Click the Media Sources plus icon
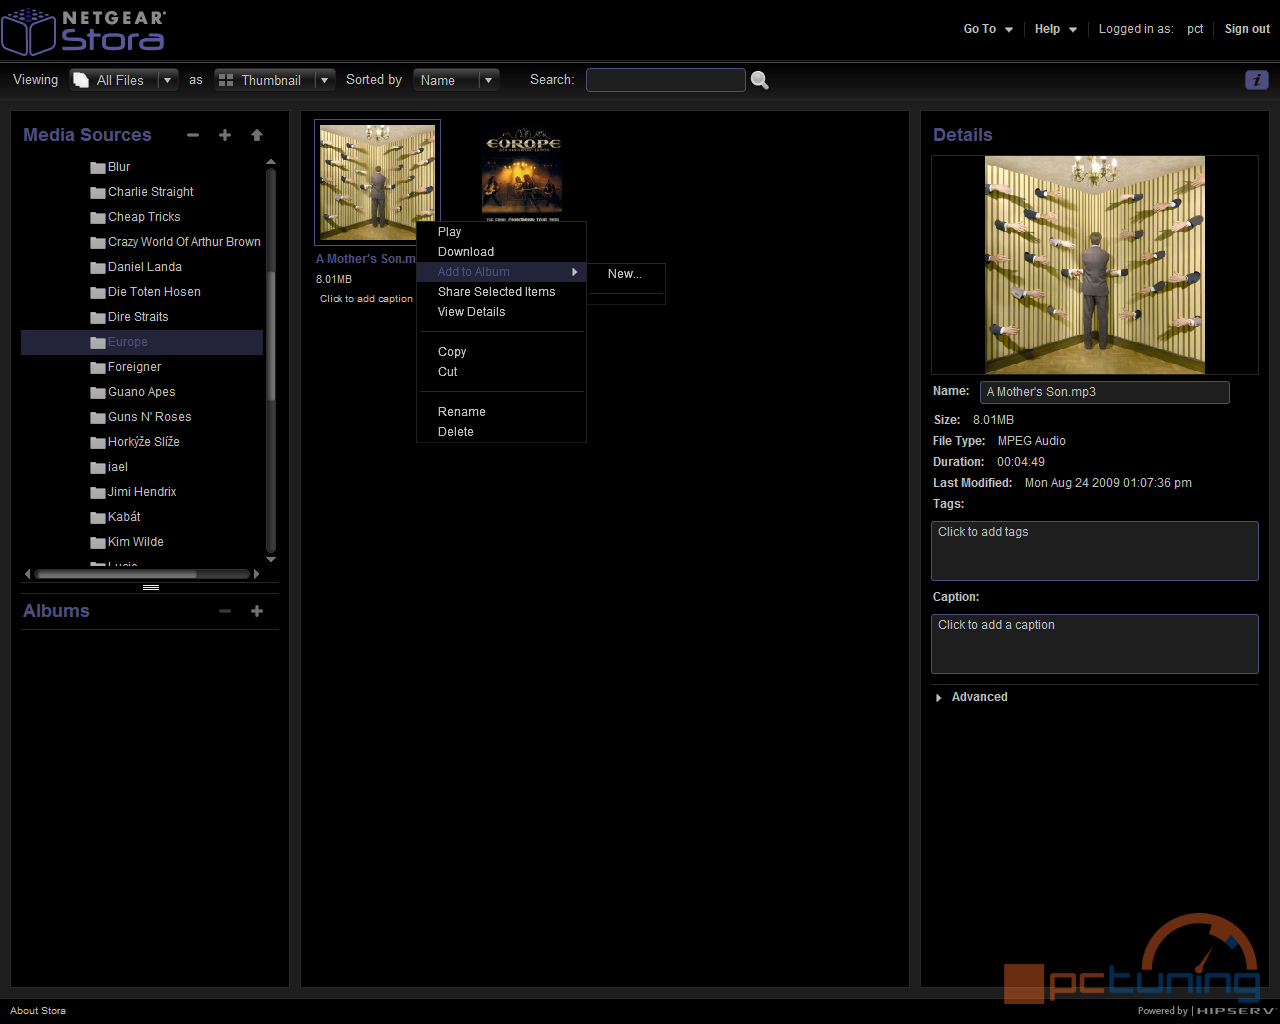 pyautogui.click(x=225, y=135)
